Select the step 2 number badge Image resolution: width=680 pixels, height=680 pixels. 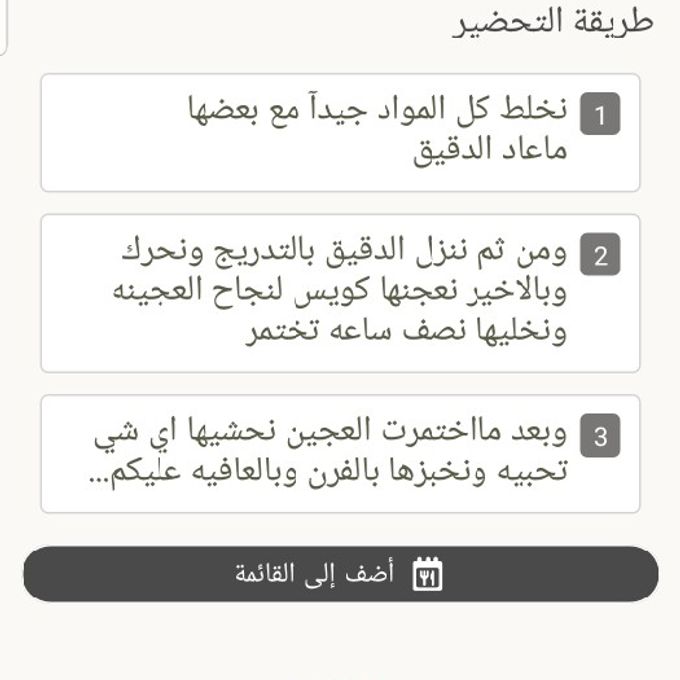(x=600, y=254)
